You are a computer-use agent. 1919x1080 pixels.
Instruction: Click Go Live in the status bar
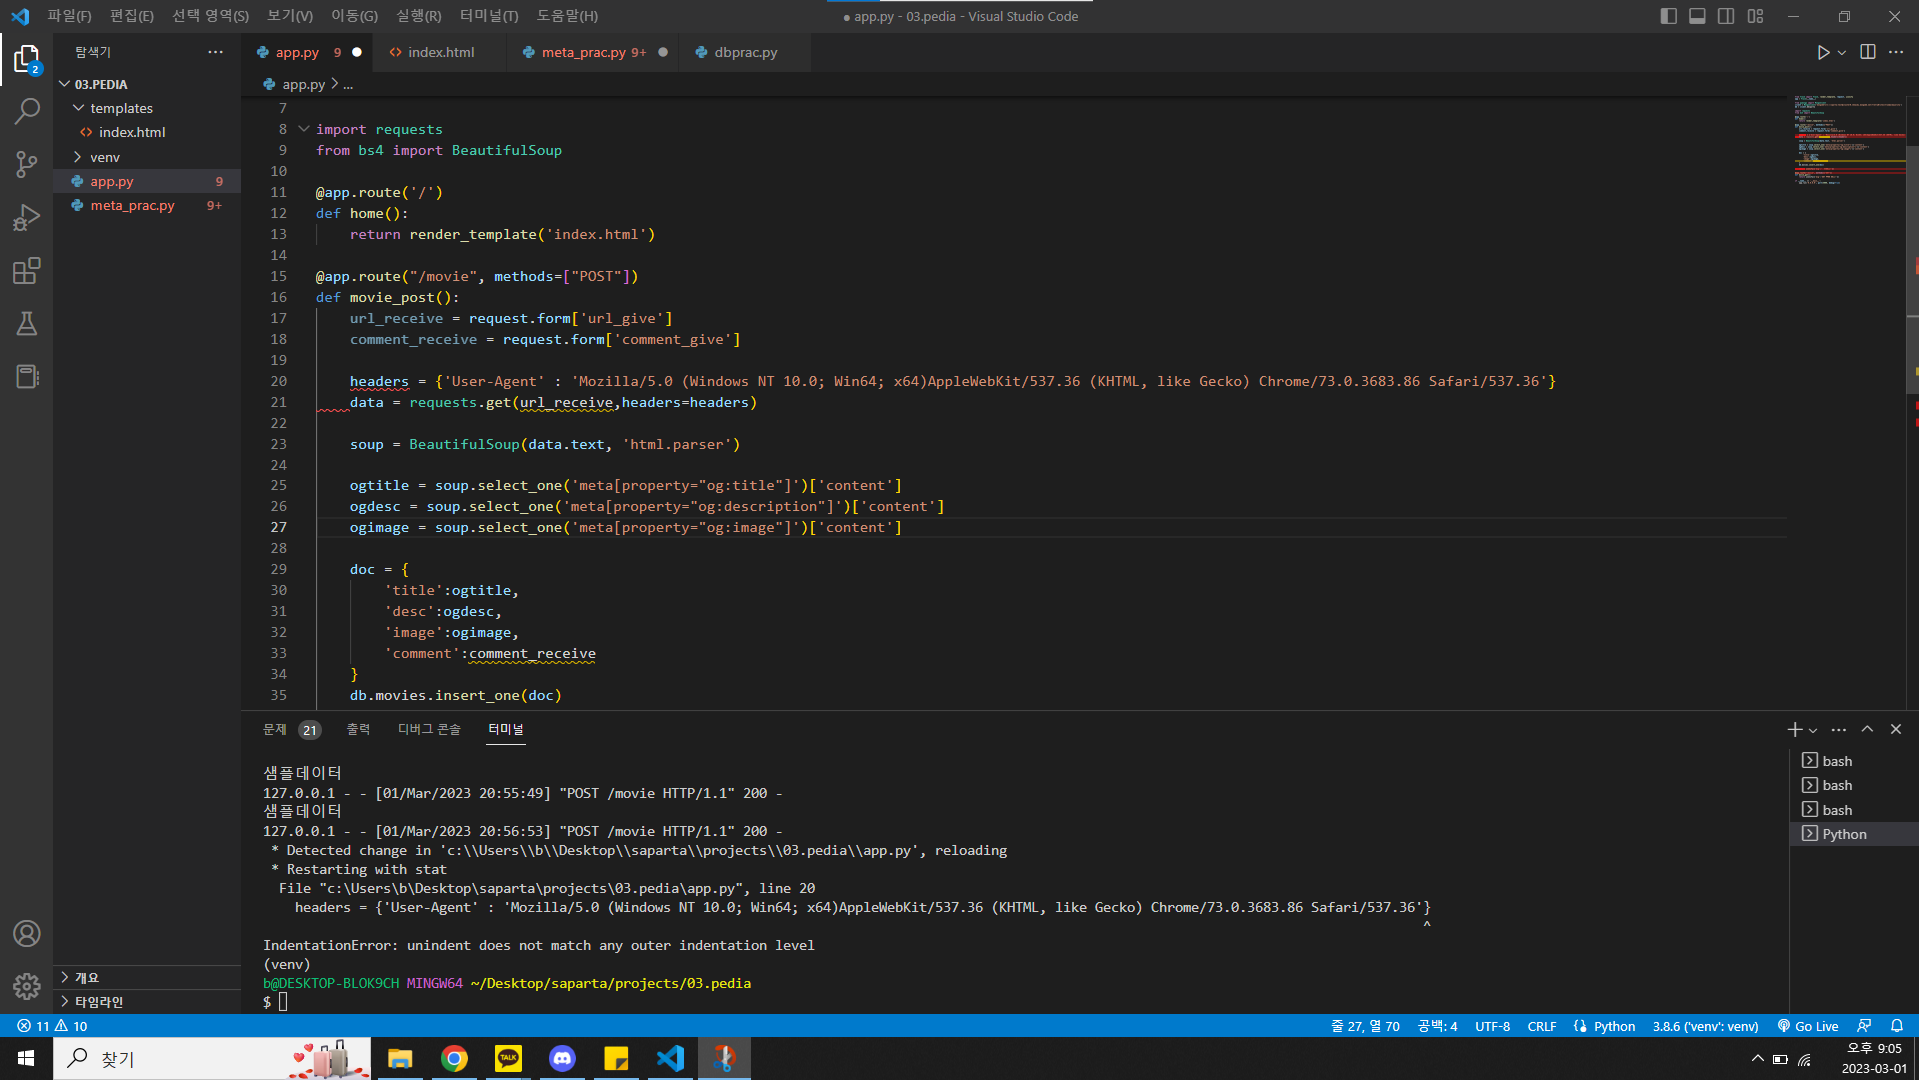1808,1026
